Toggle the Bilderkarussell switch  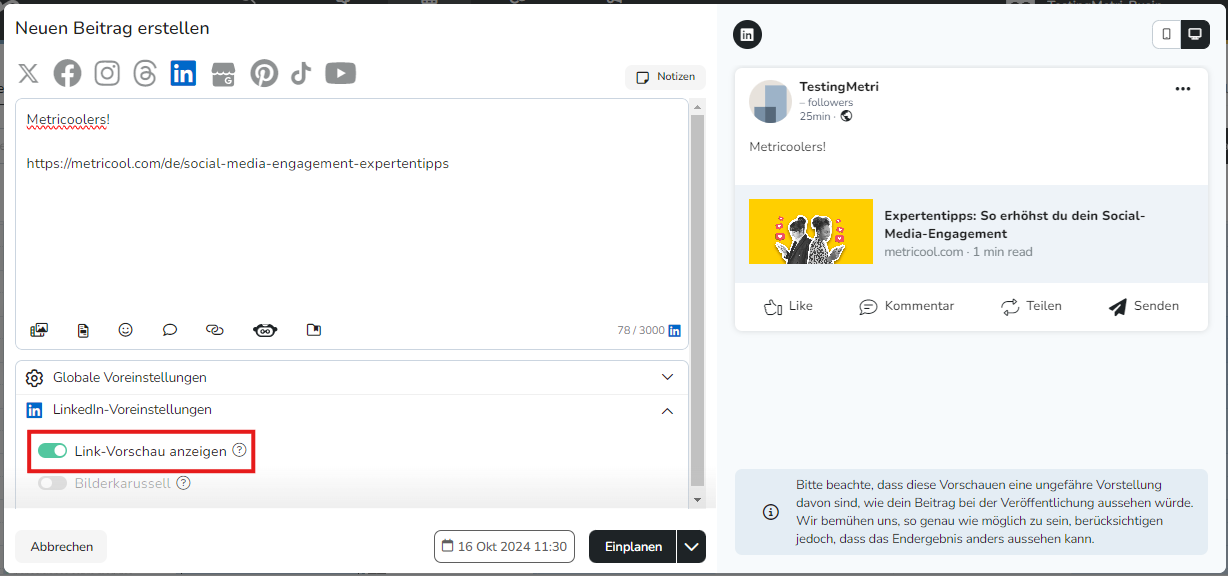pos(52,483)
